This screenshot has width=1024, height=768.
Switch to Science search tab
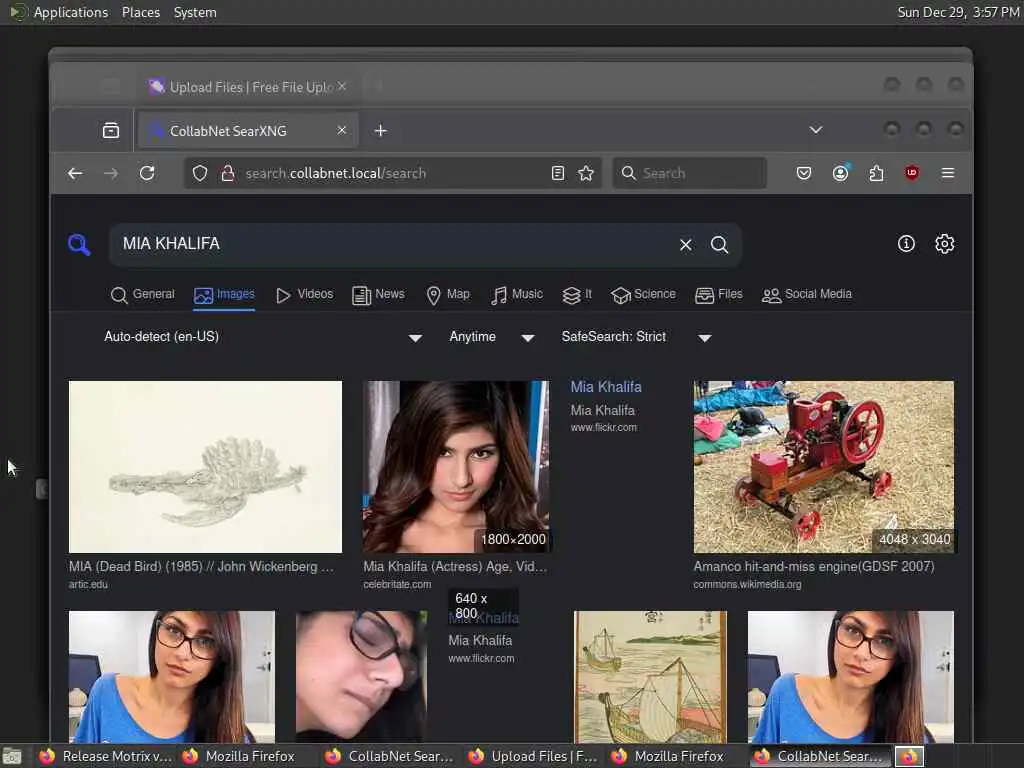tap(643, 295)
